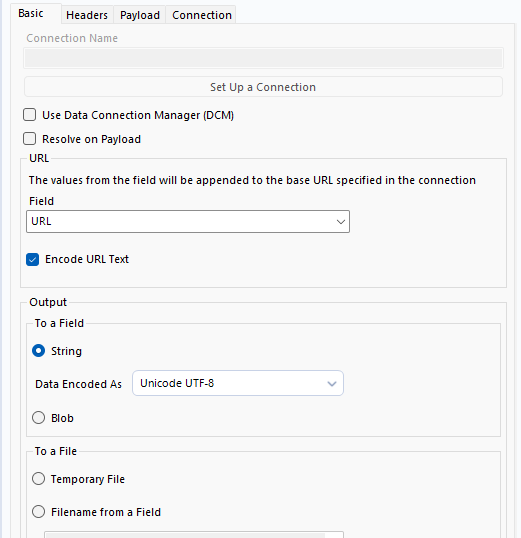Enable Use Data Connection Manager (DCM)
This screenshot has height=538, width=521.
tap(30, 115)
